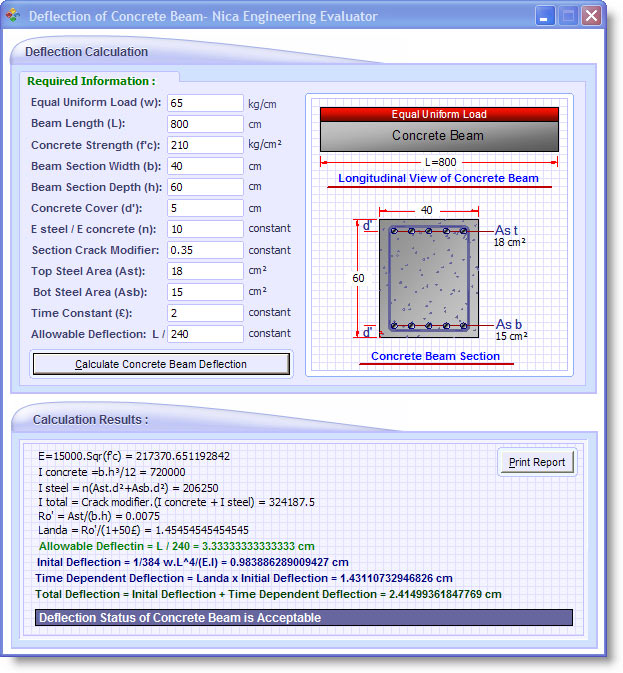
Task: Edit the Beam Section Depth (h) value
Action: coord(205,187)
